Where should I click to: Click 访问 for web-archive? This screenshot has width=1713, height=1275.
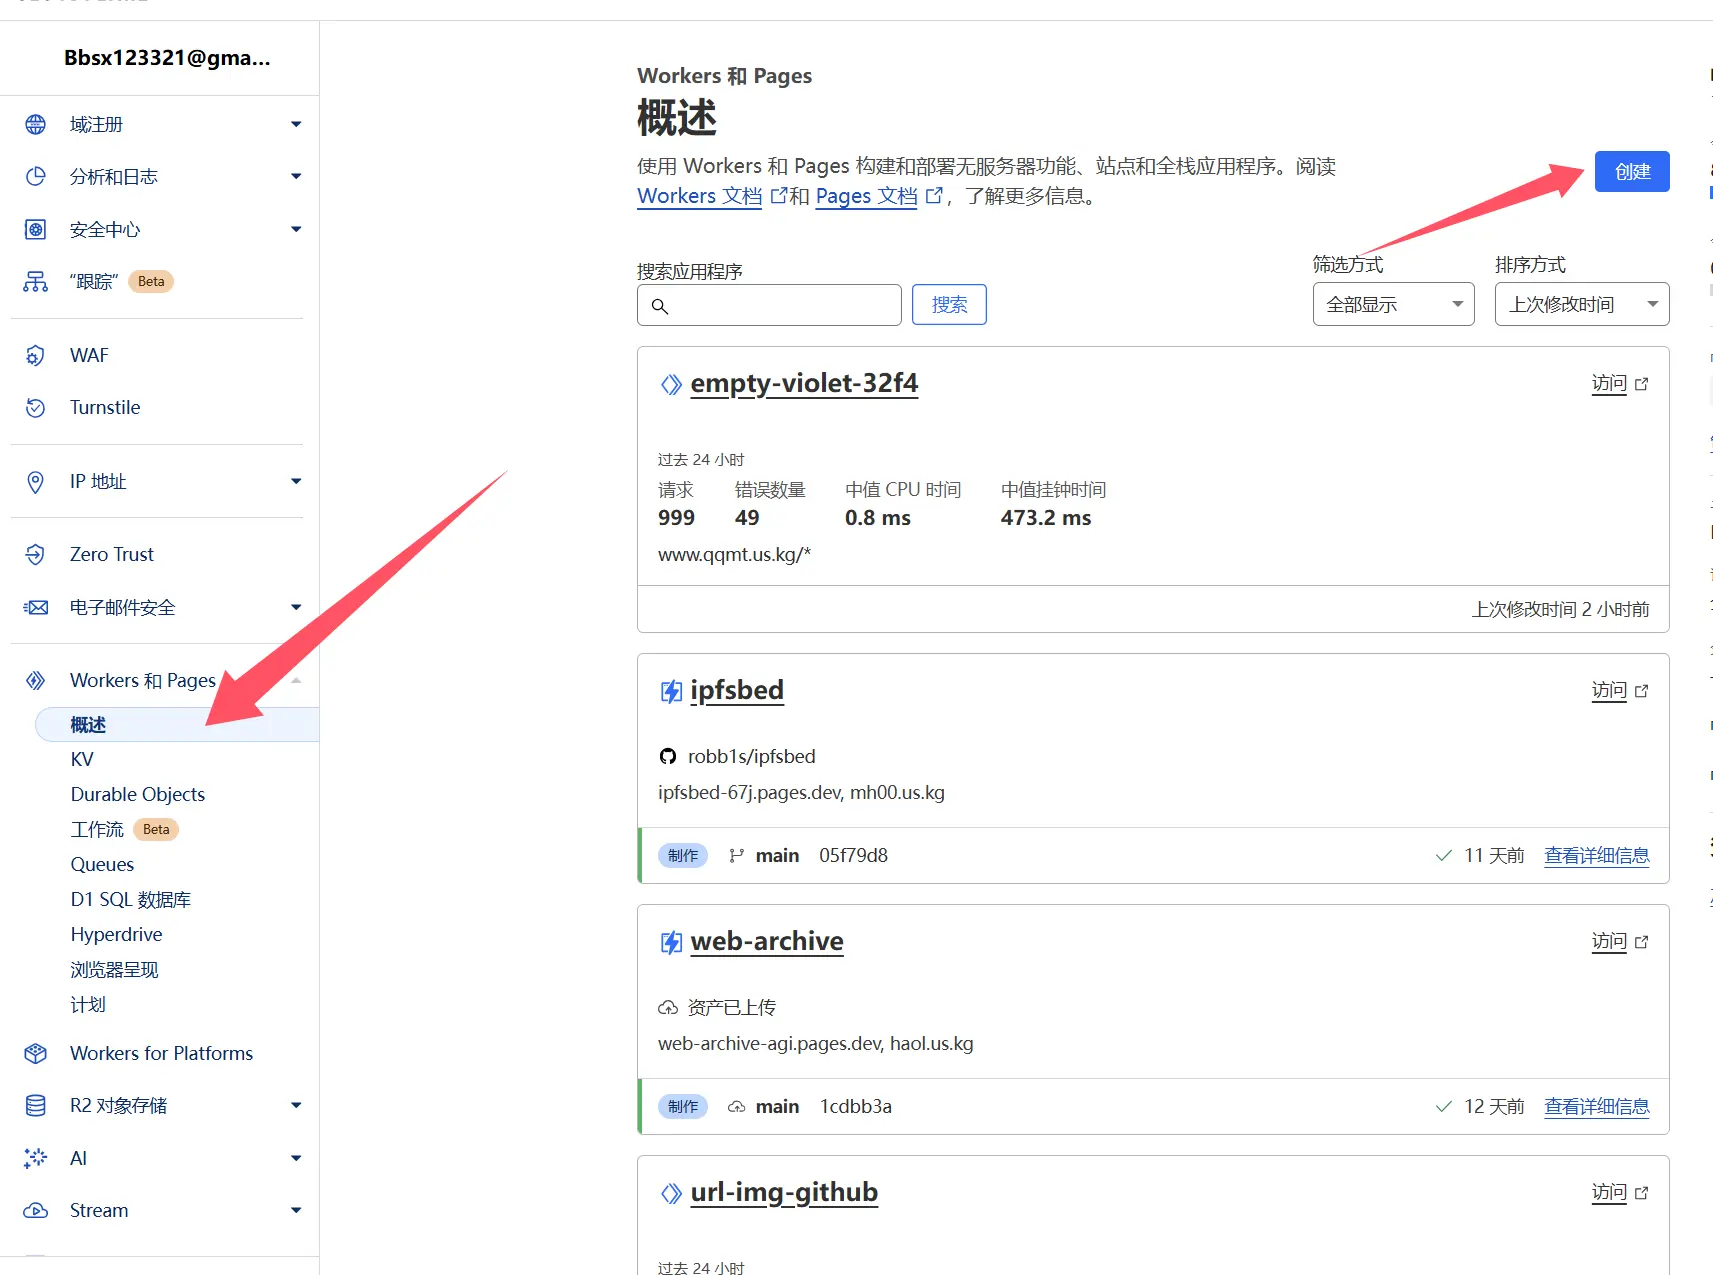coord(1609,941)
